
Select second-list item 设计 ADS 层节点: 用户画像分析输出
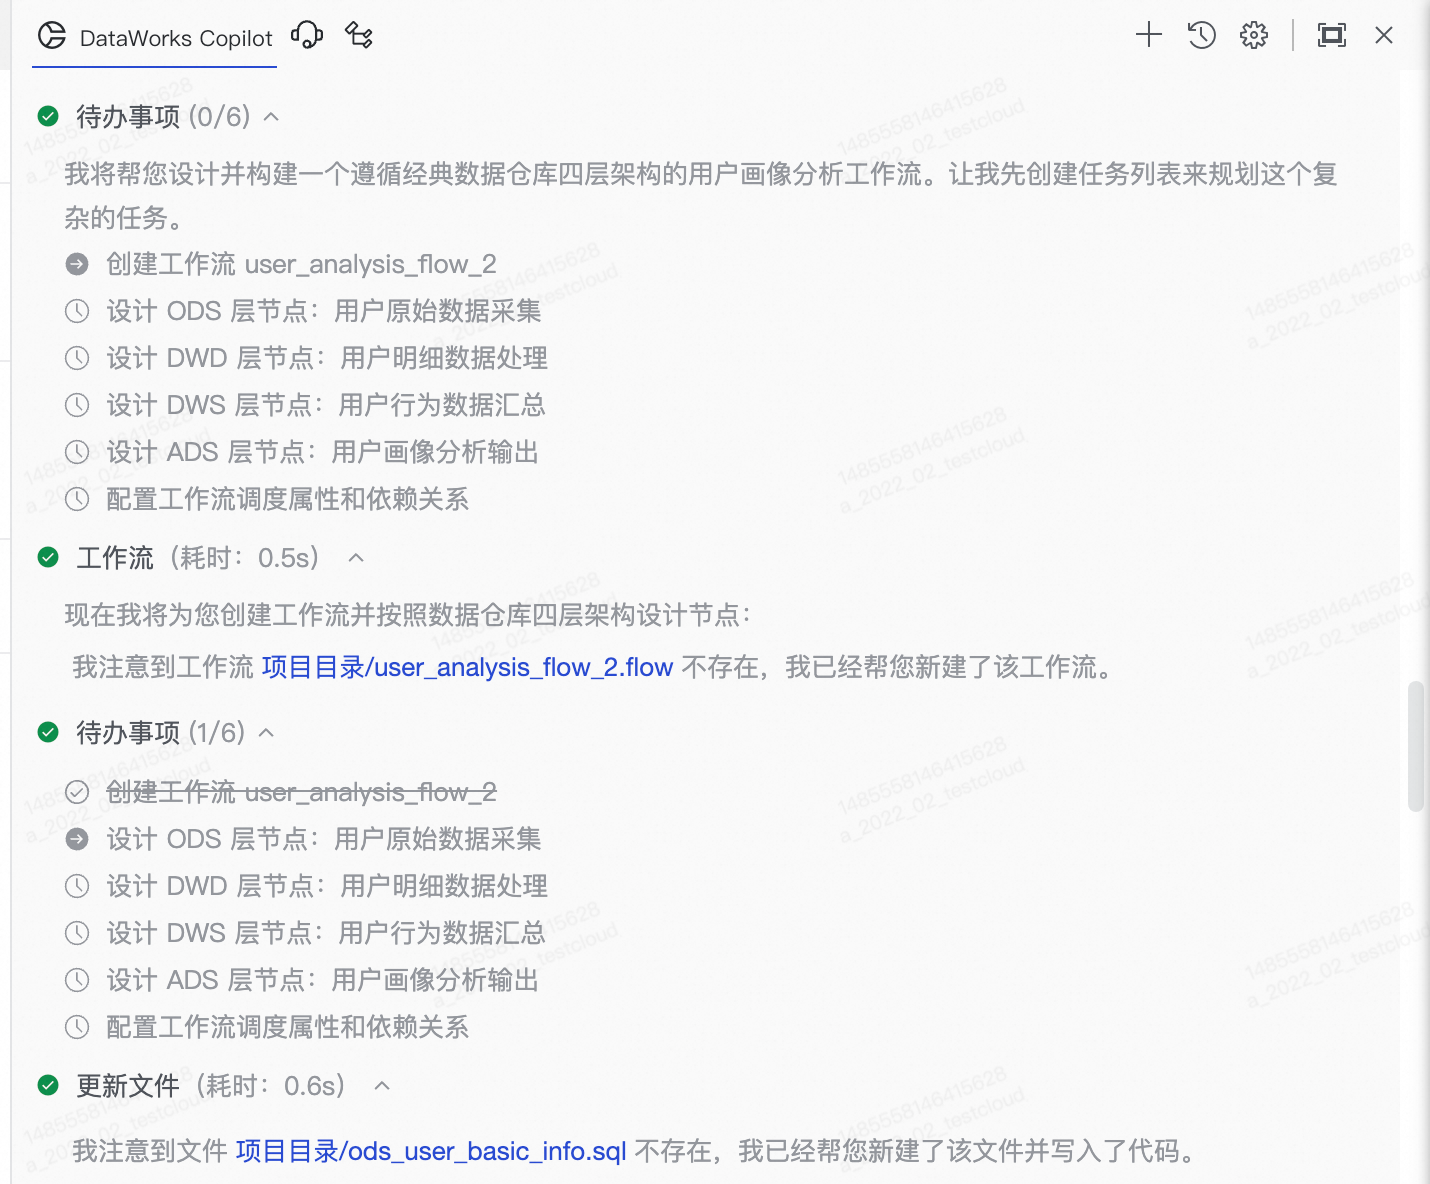pos(323,980)
